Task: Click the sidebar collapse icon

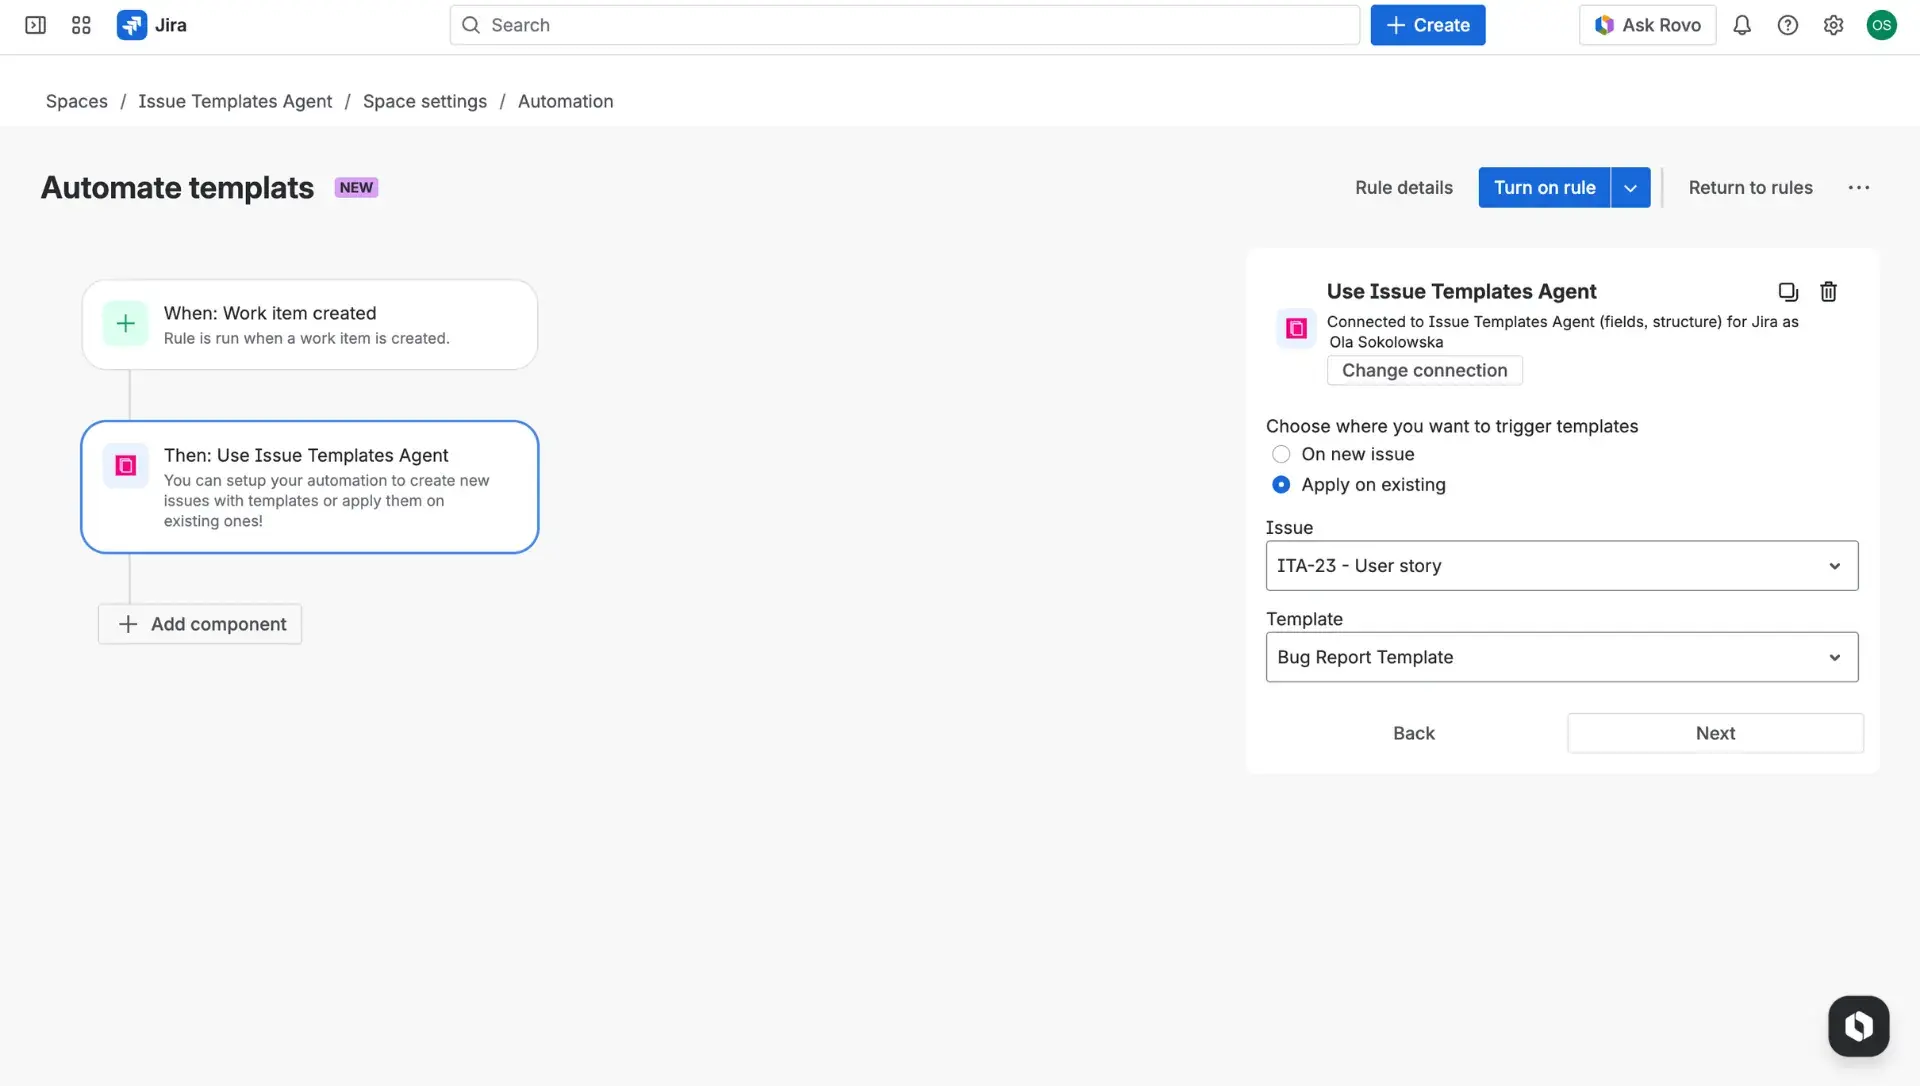Action: pyautogui.click(x=34, y=25)
